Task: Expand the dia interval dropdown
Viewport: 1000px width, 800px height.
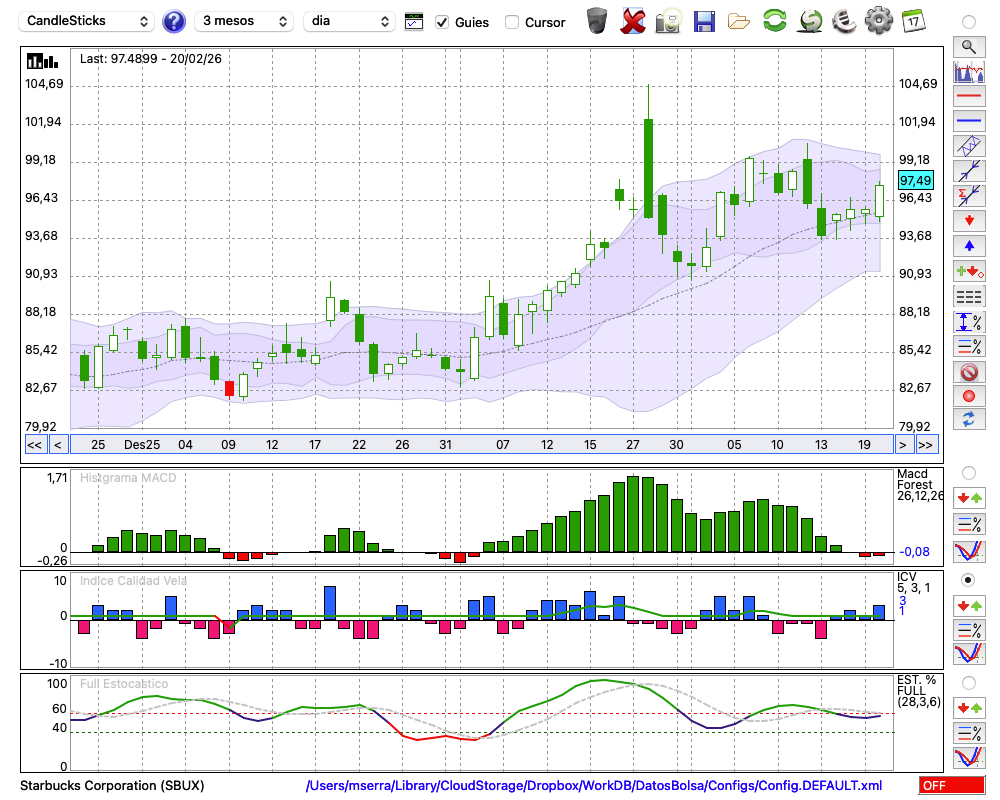Action: click(349, 21)
